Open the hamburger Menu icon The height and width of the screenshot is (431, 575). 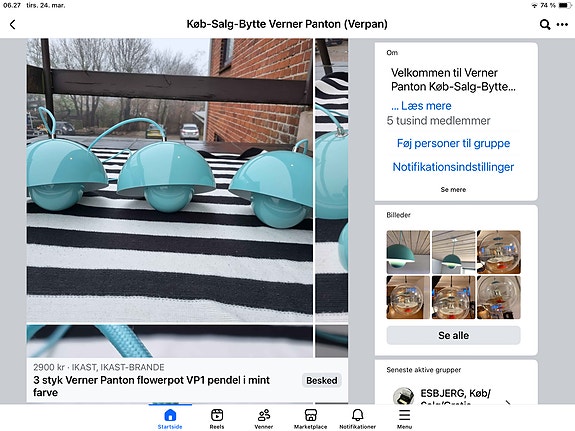pos(404,419)
